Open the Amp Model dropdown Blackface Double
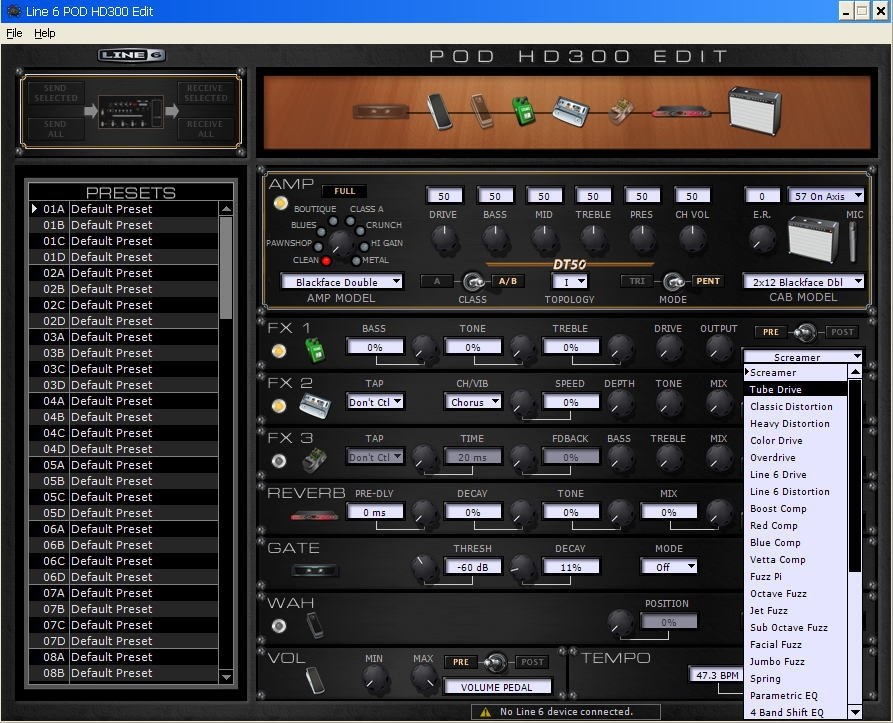 point(341,282)
